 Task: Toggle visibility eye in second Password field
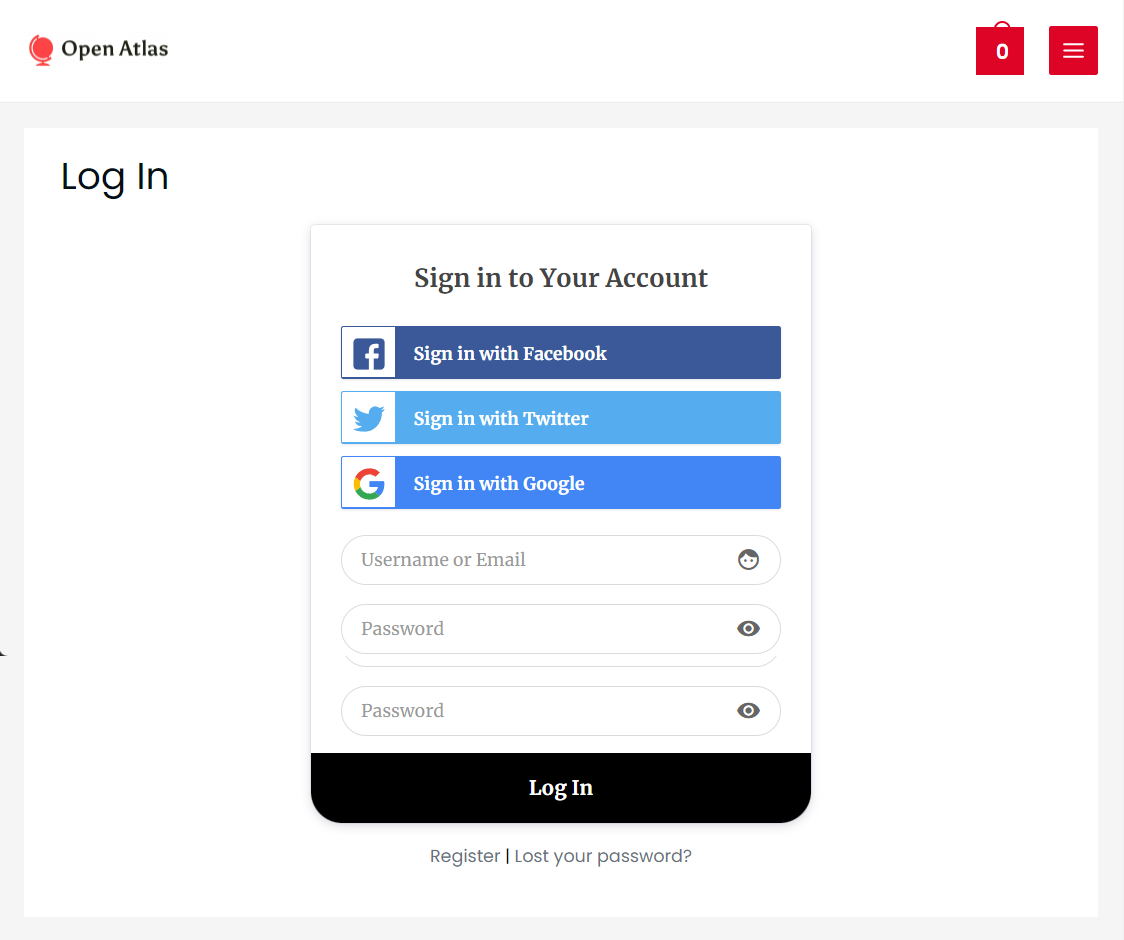click(748, 711)
